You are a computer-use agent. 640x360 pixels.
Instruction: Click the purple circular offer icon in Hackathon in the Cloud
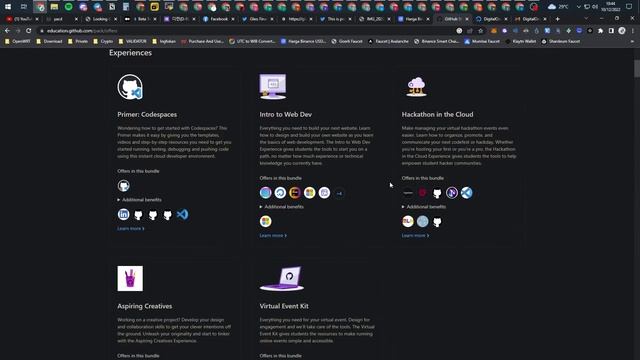coord(452,193)
